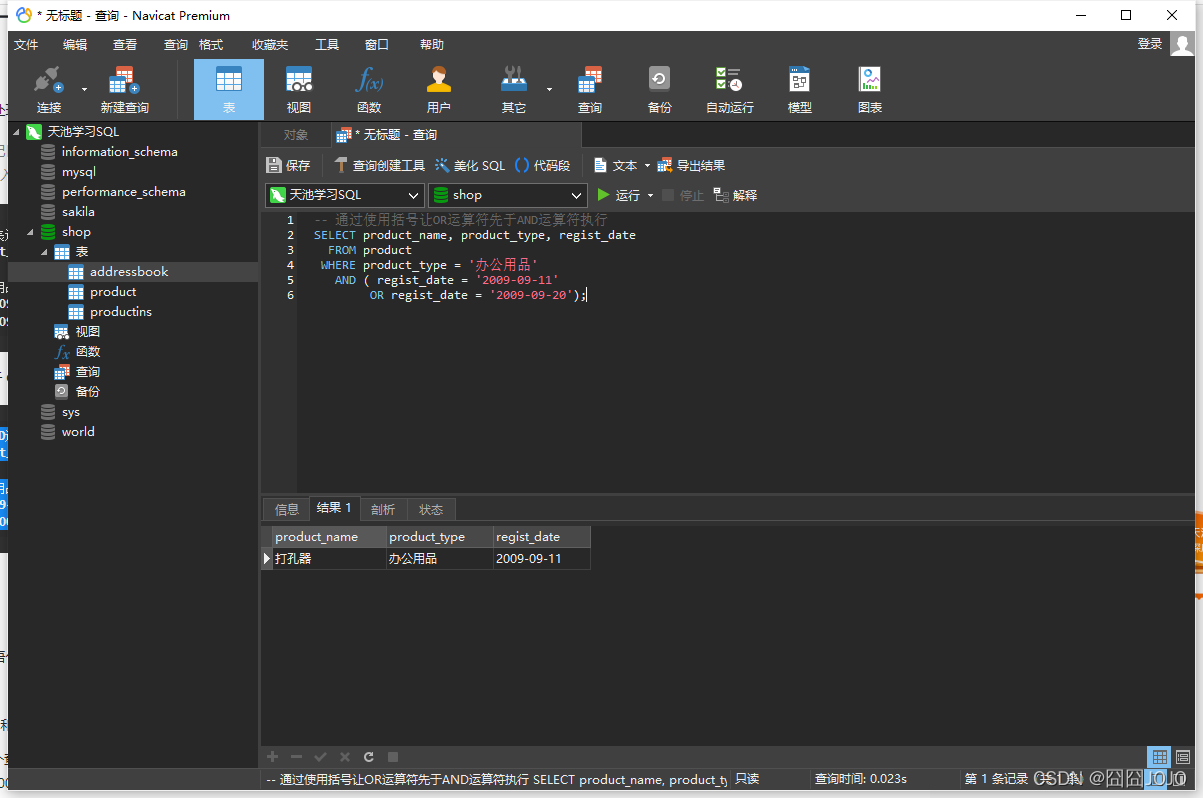Click the product_name column header

tap(329, 537)
